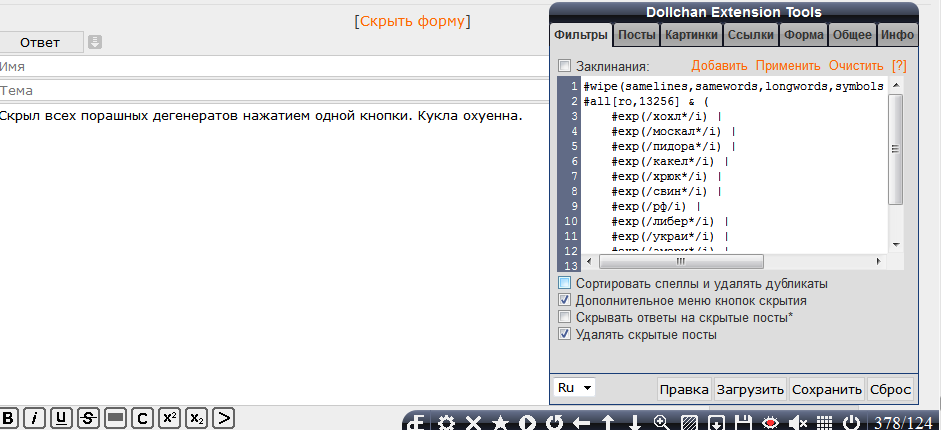Apply bold formatting with the B button
The height and width of the screenshot is (430, 941).
(x=9, y=418)
